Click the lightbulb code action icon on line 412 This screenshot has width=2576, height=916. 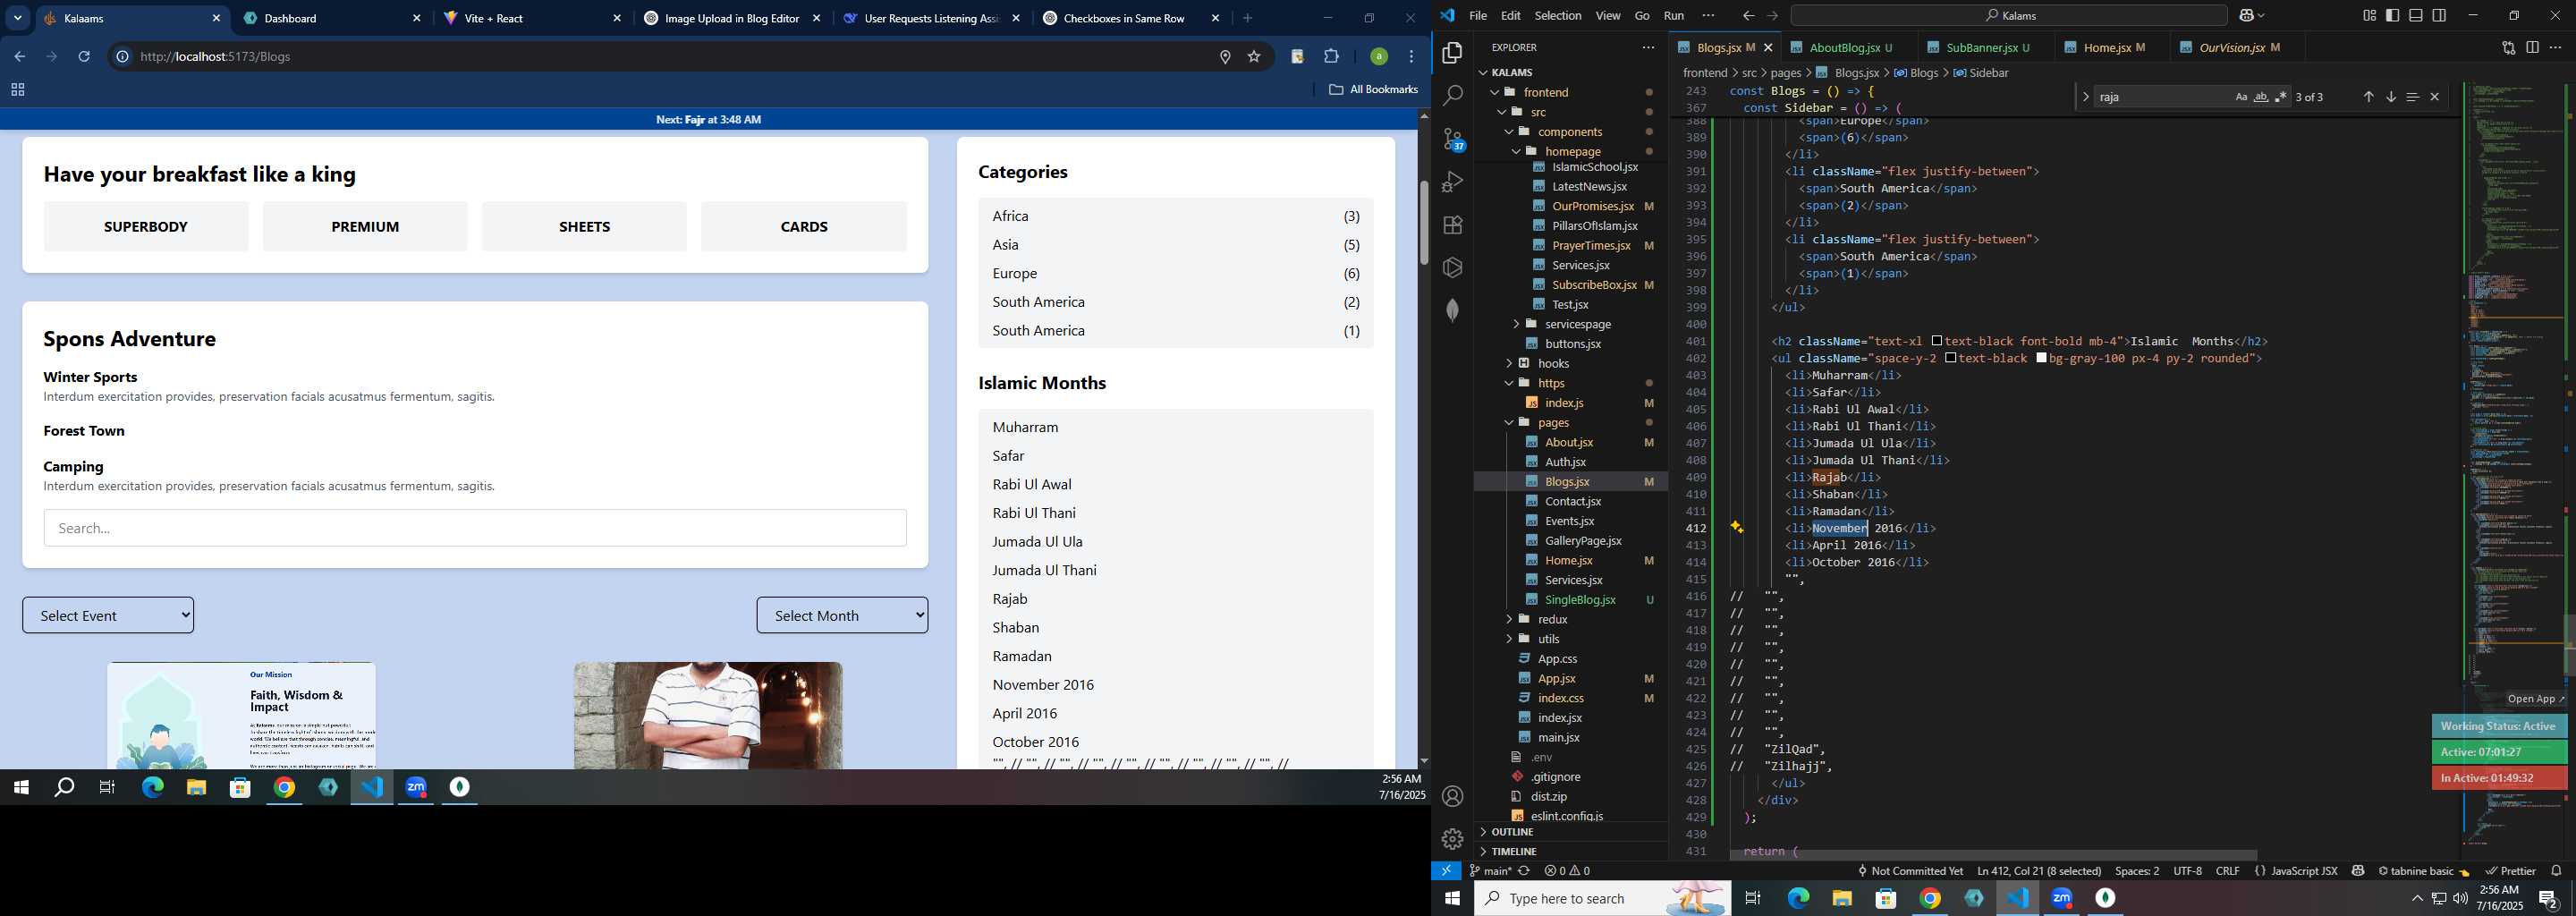[1737, 528]
